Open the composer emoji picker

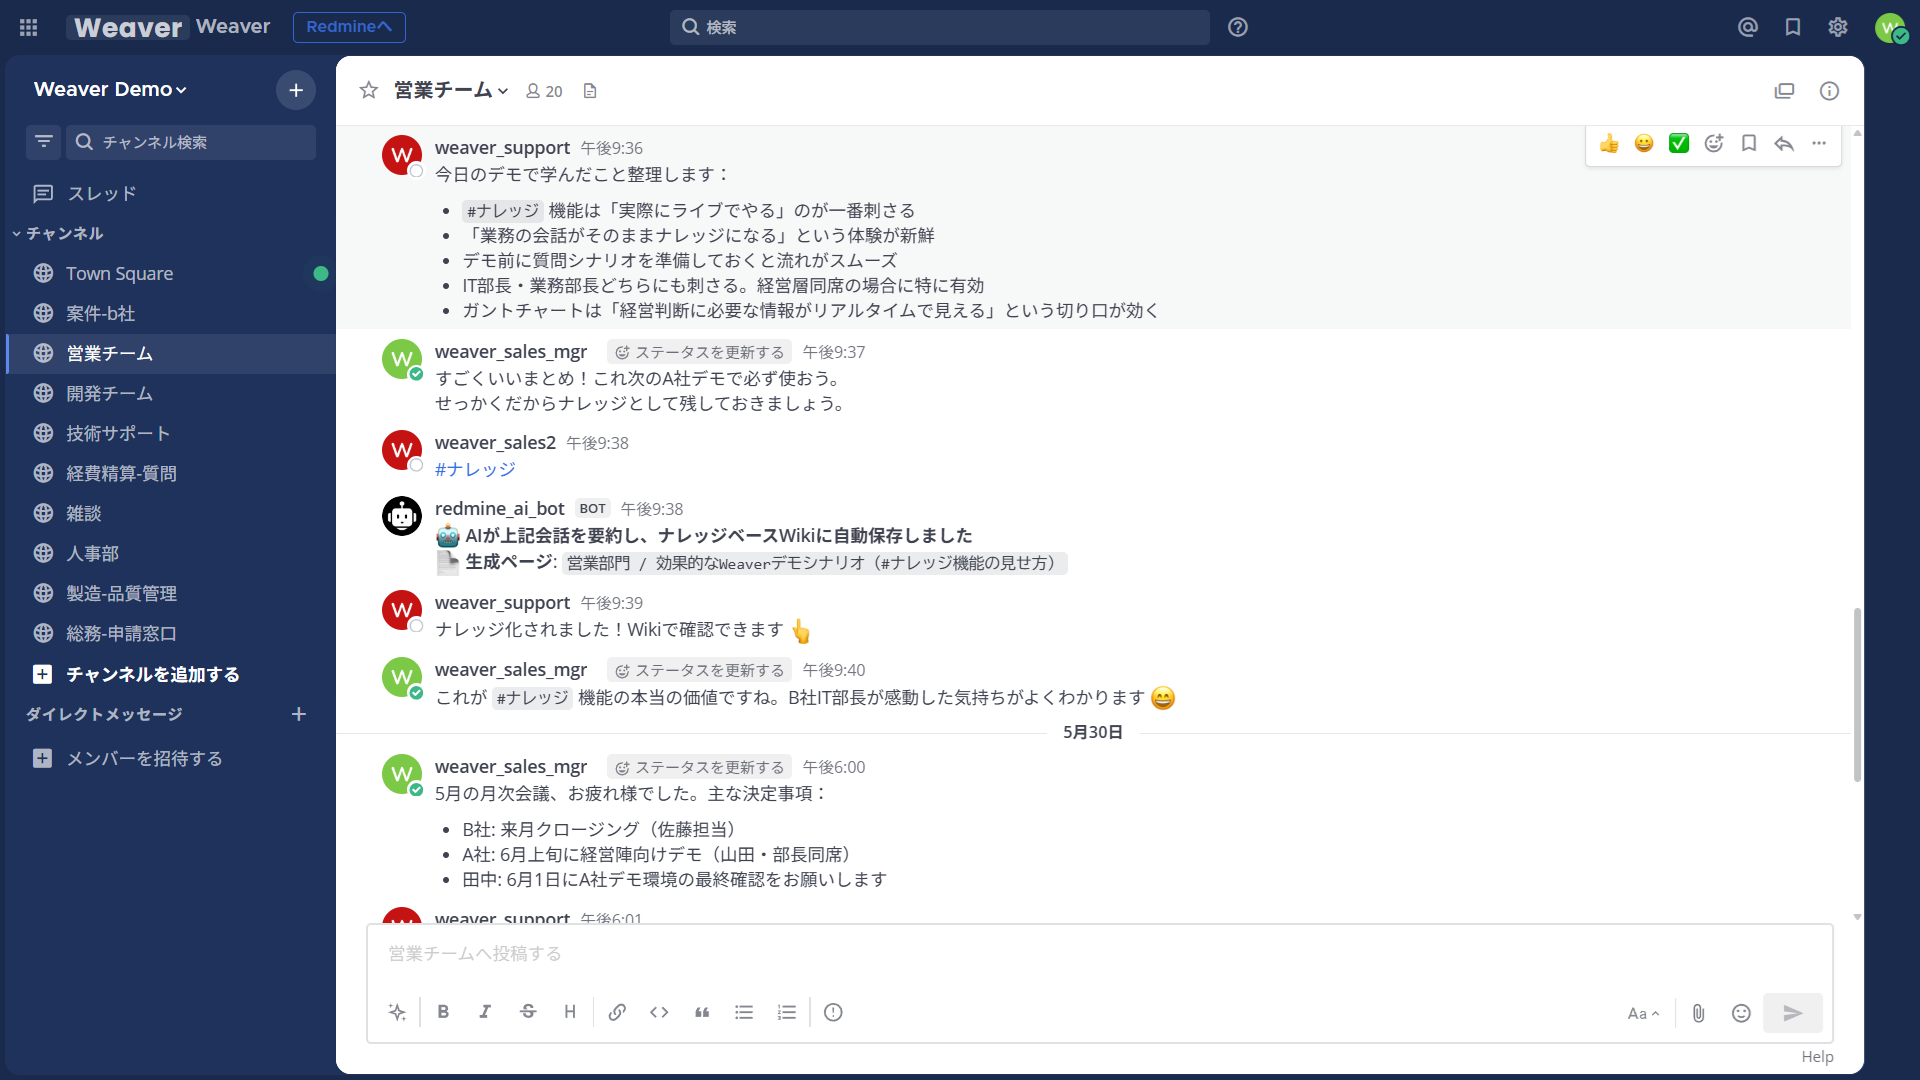(x=1741, y=1013)
